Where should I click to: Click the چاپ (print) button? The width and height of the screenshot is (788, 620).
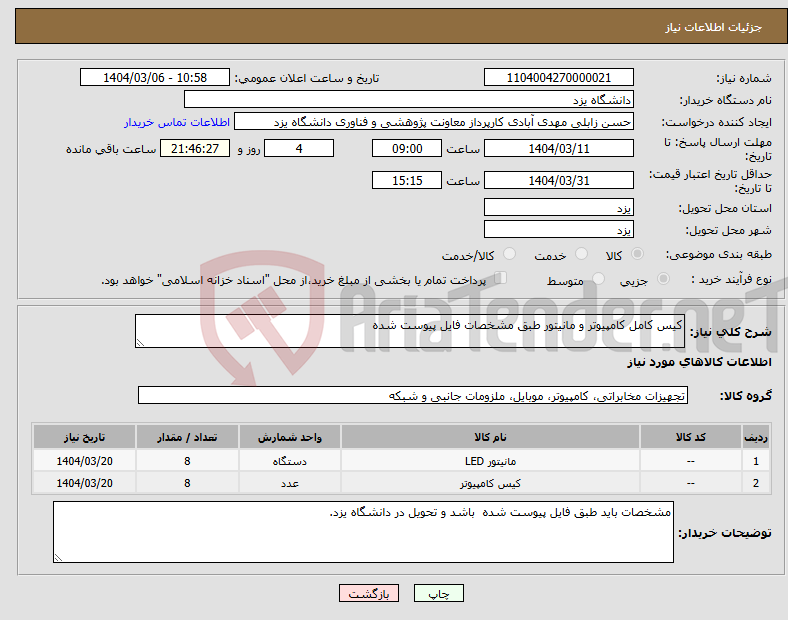(438, 593)
